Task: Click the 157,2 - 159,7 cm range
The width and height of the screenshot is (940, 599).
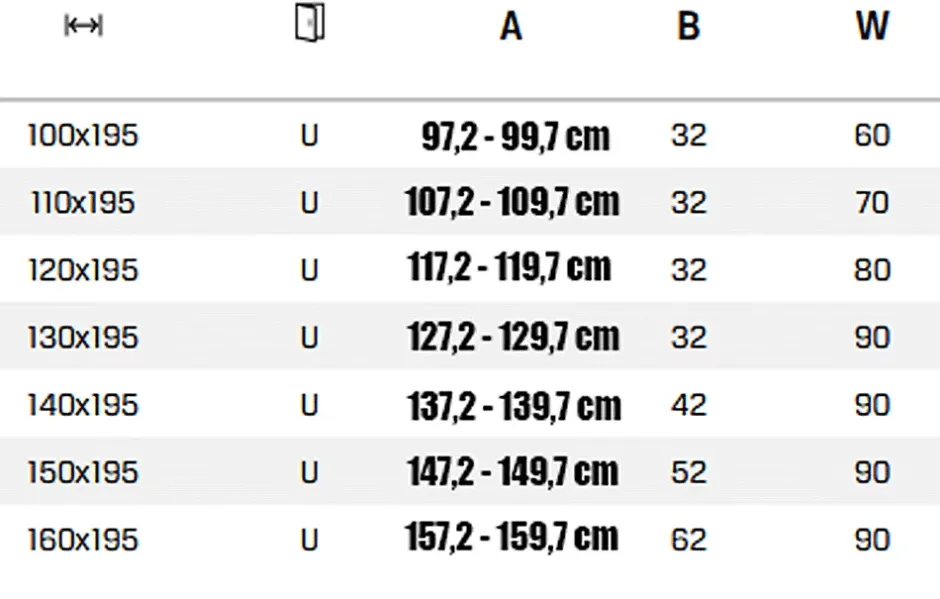Action: [511, 537]
